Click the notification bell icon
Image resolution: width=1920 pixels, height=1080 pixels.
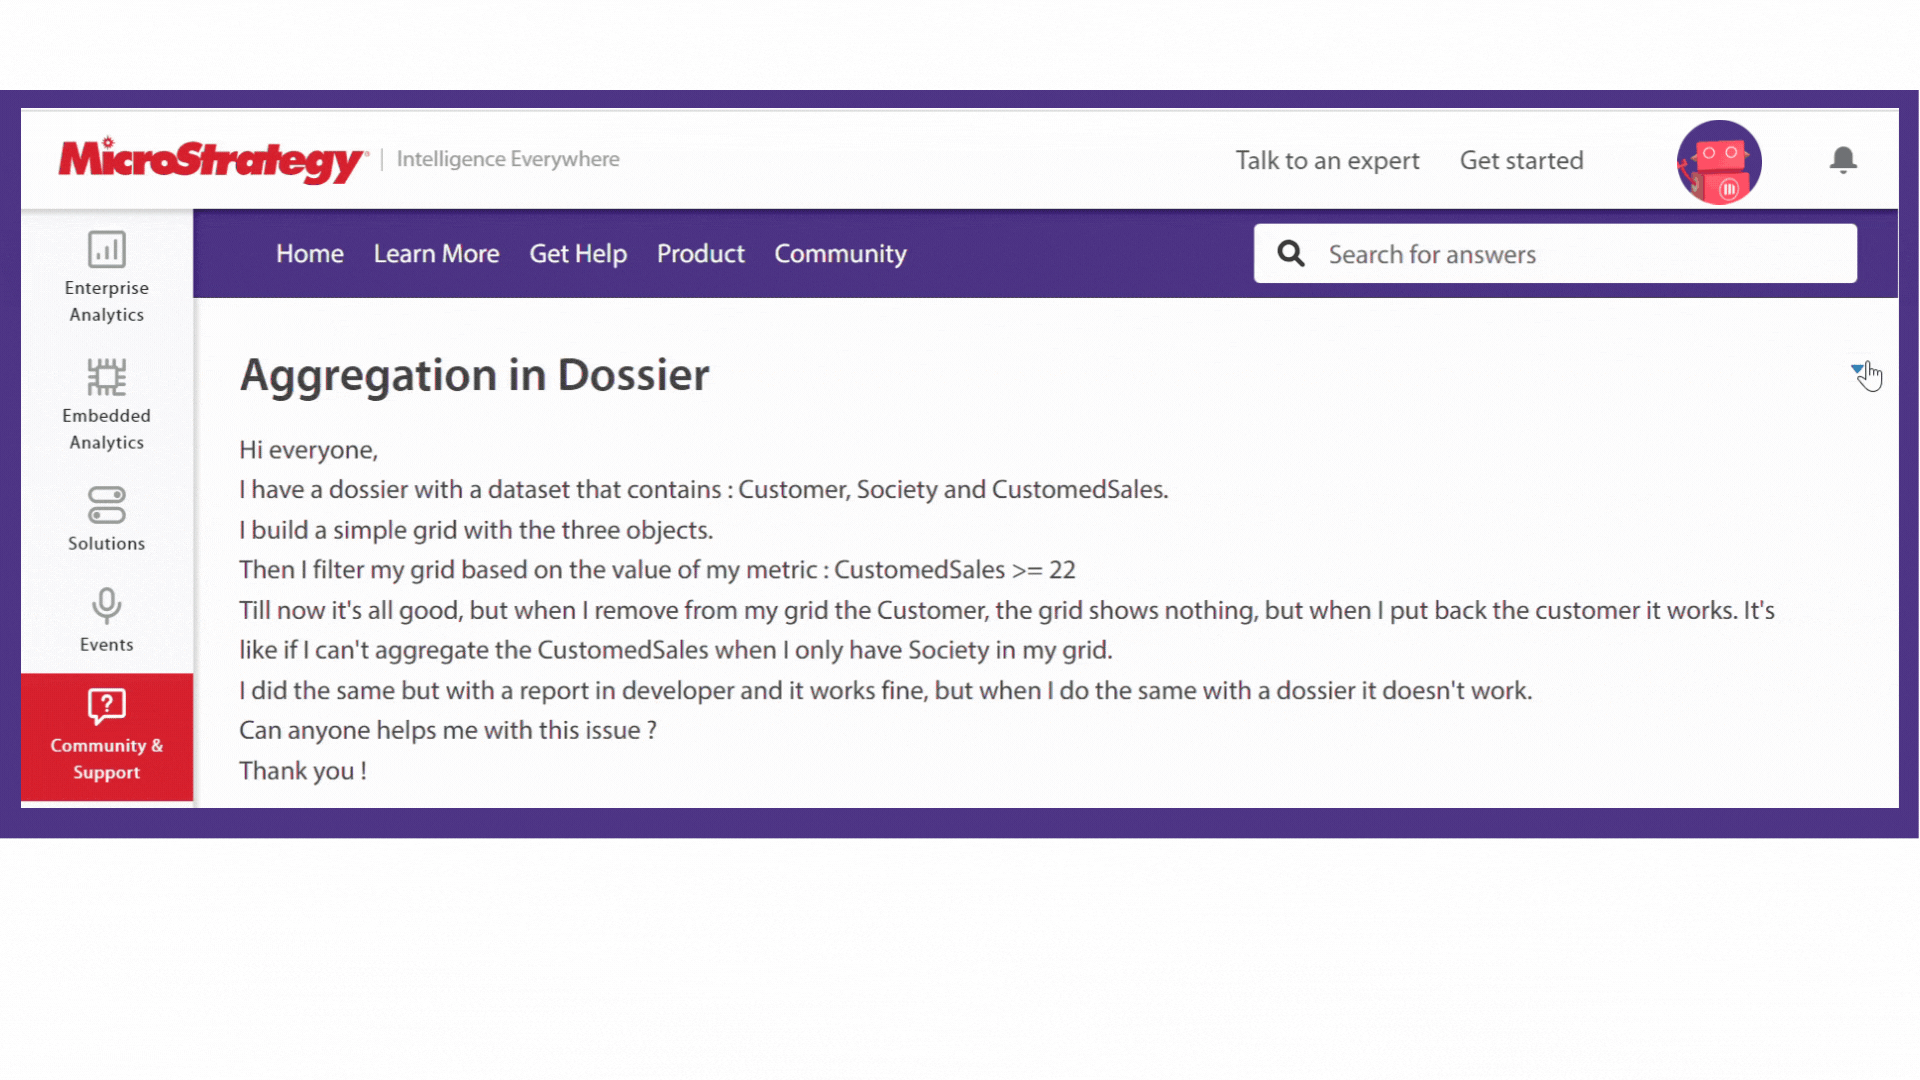click(x=1842, y=161)
